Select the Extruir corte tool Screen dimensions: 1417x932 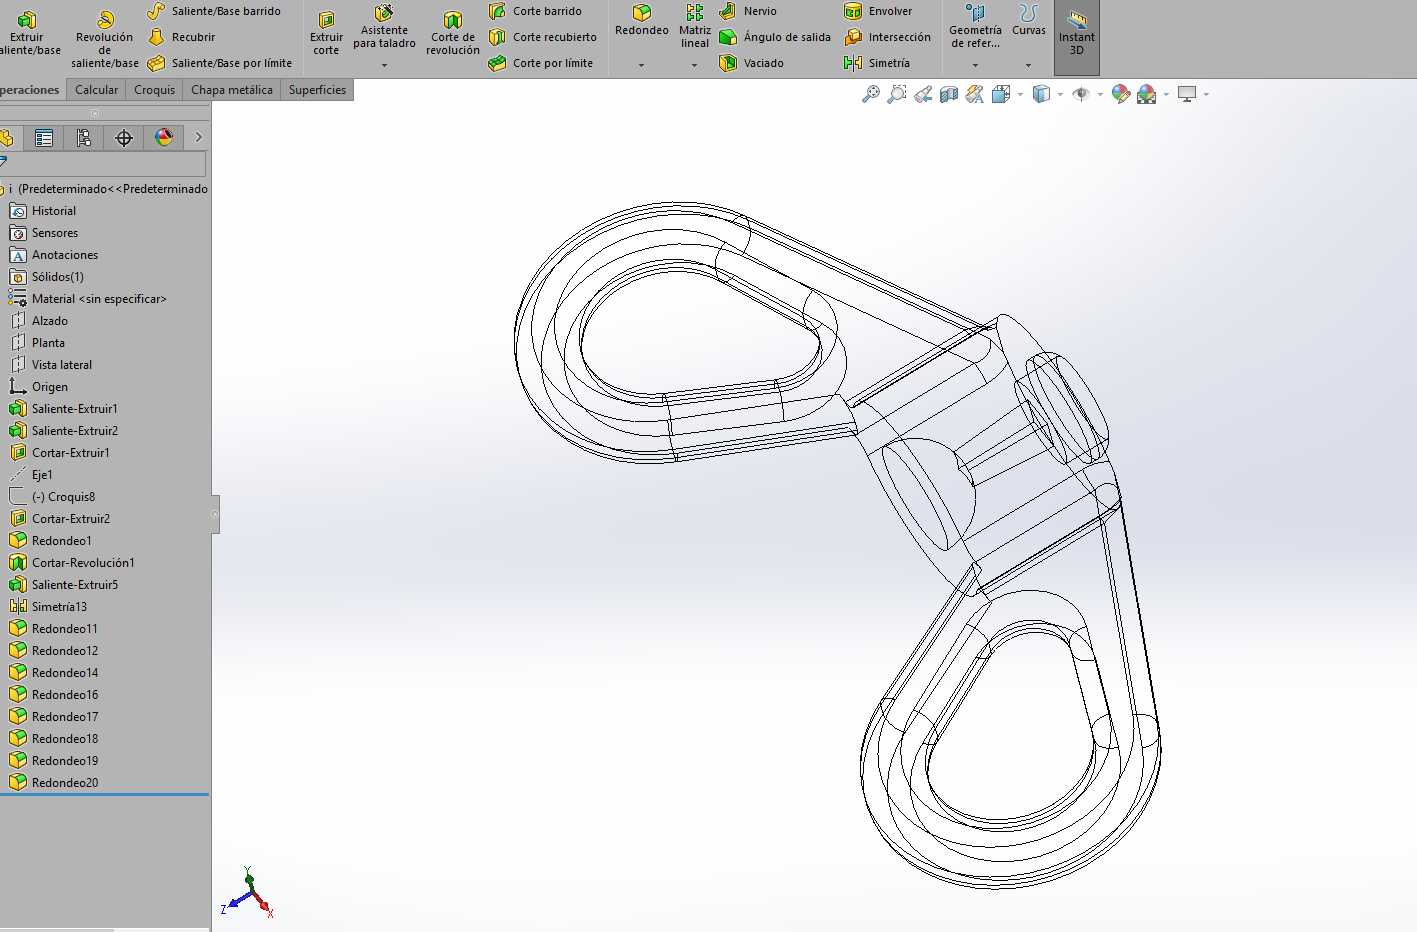tap(326, 34)
